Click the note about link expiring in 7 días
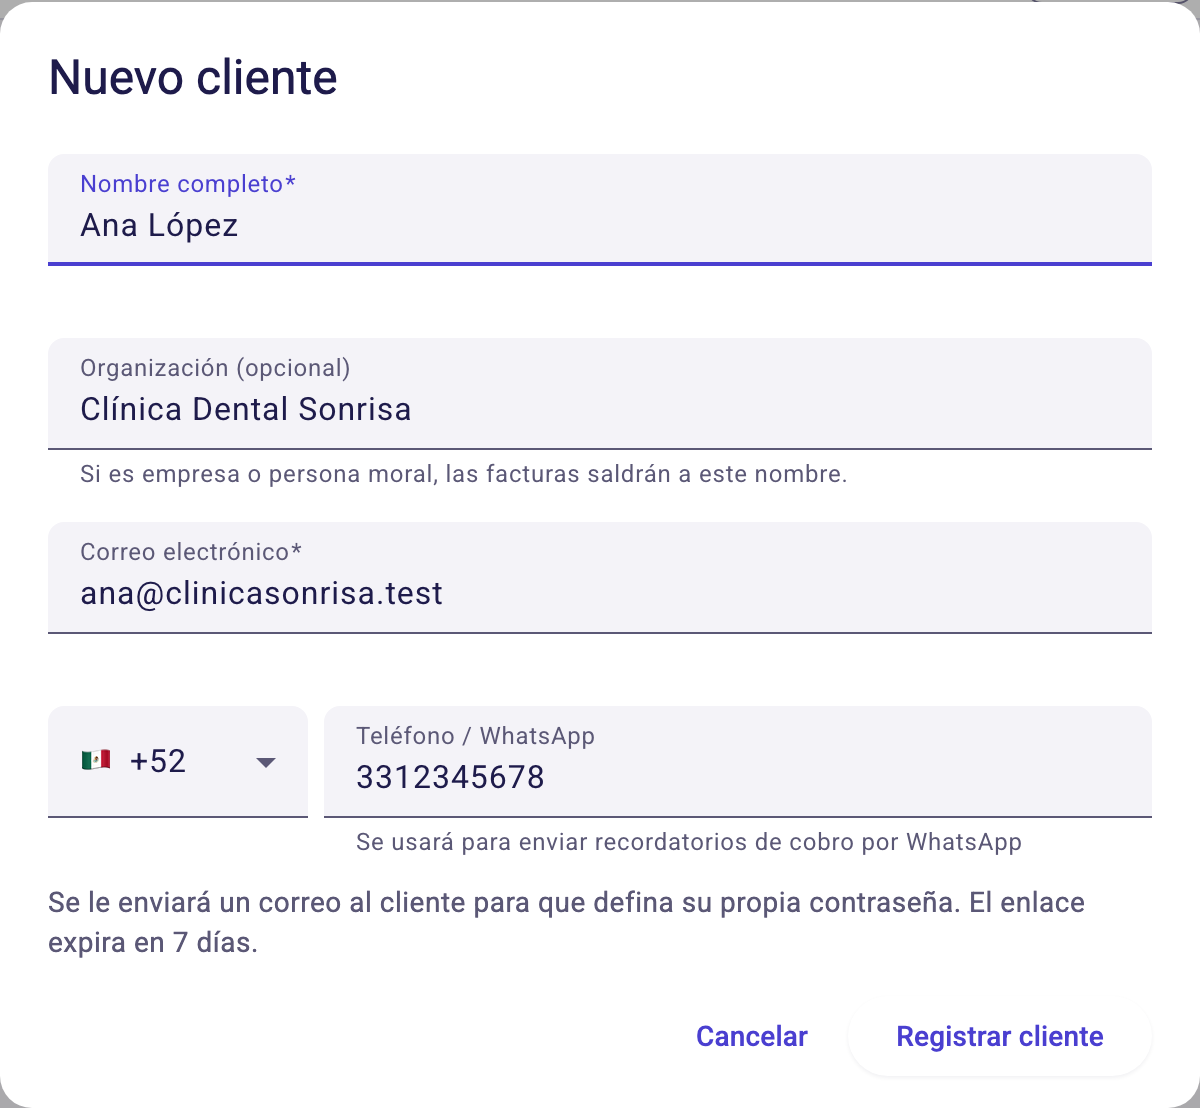This screenshot has height=1108, width=1200. pos(566,922)
